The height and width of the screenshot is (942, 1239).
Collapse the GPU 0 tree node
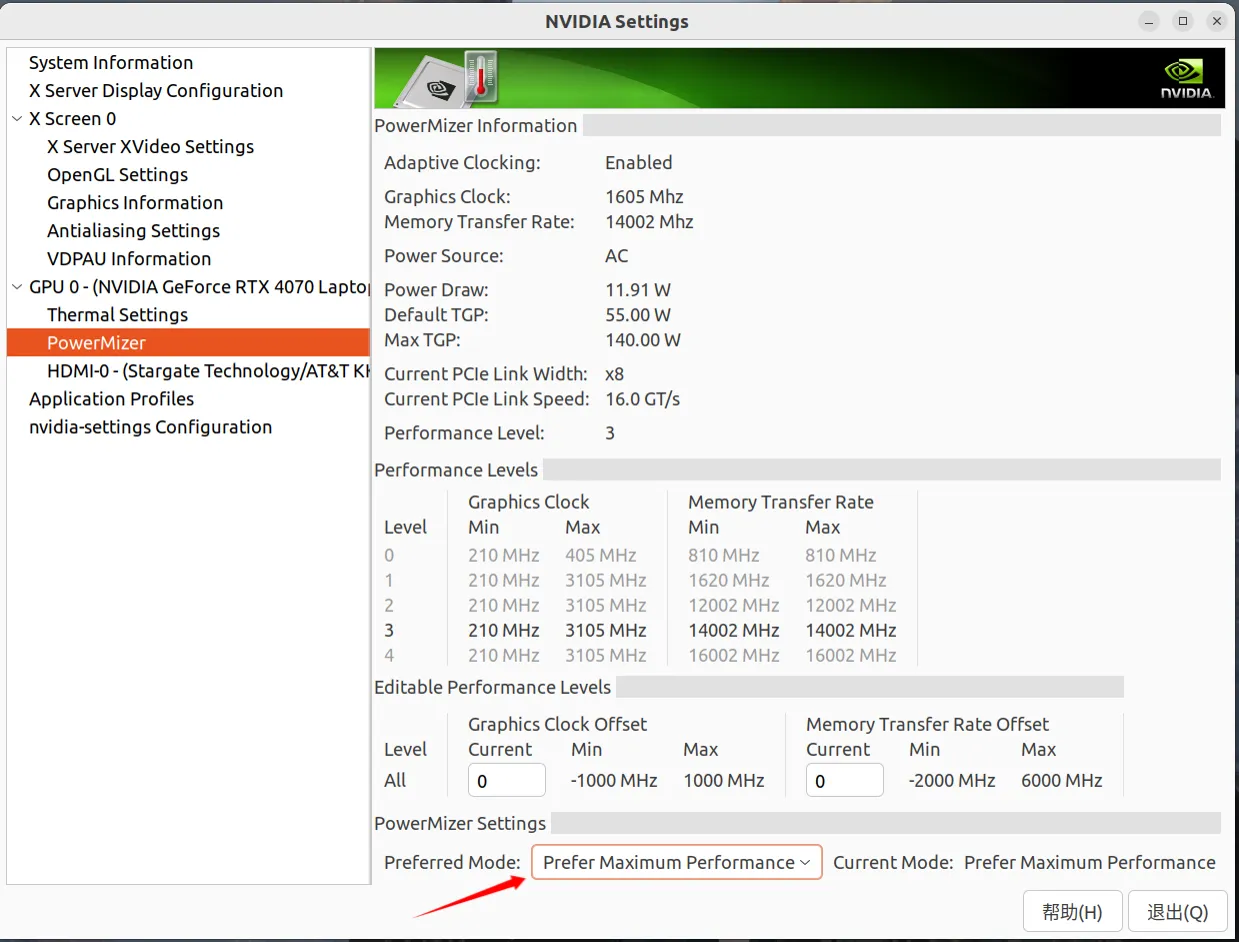pos(17,287)
